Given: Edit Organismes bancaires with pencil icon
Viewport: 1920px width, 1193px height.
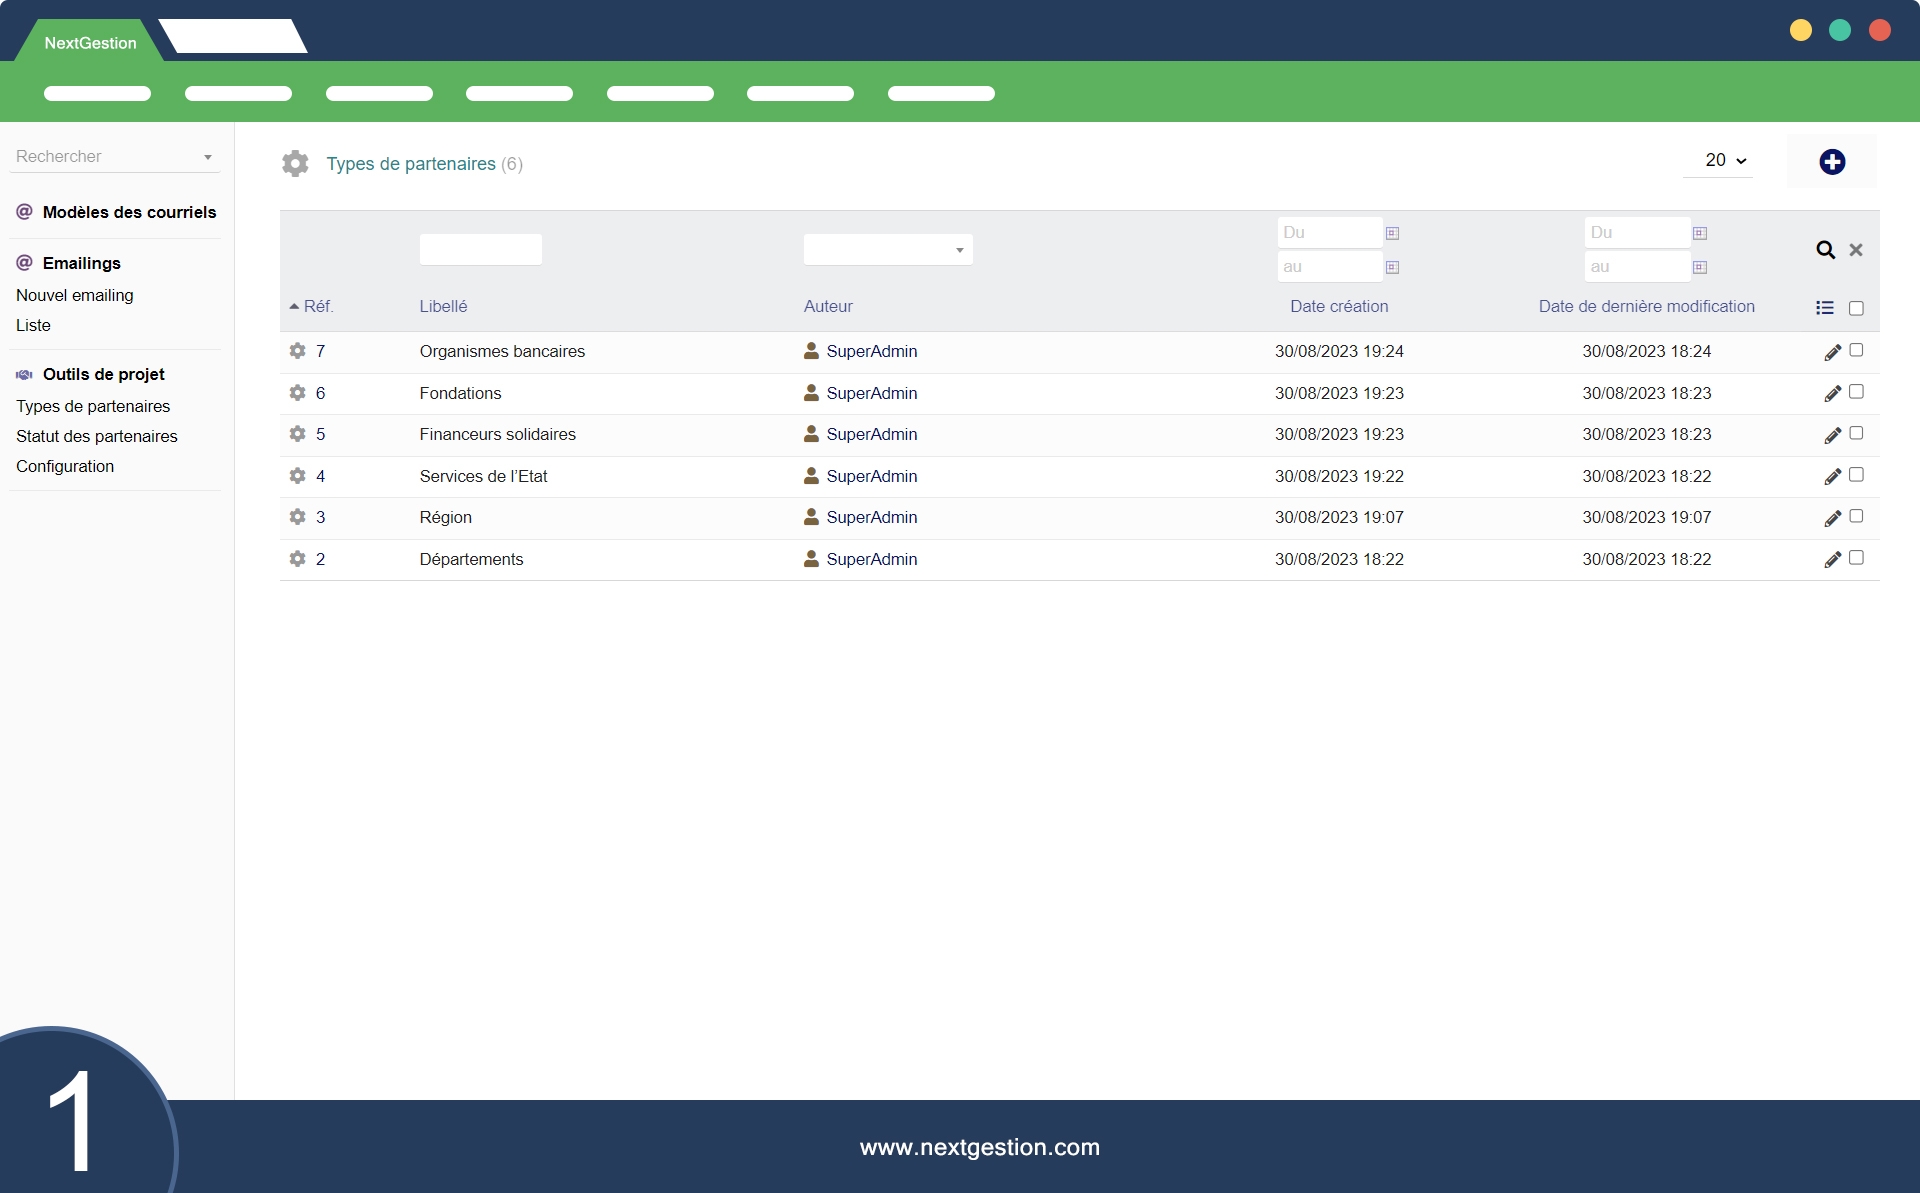Looking at the screenshot, I should (1832, 352).
